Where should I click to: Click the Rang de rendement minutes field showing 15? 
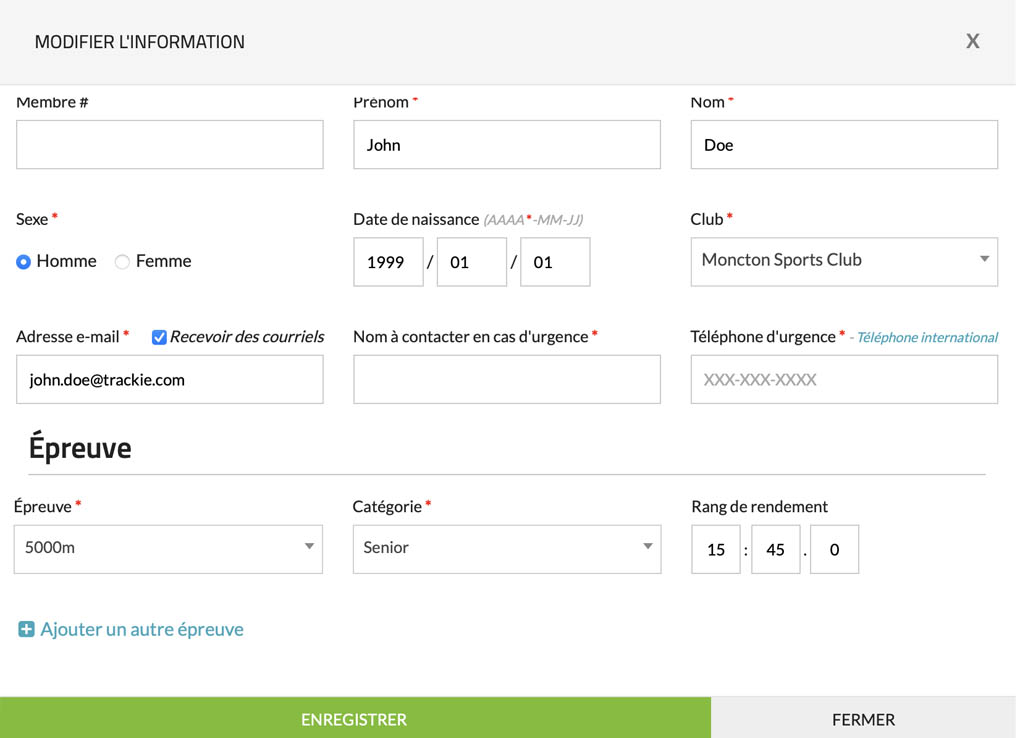[x=716, y=550]
